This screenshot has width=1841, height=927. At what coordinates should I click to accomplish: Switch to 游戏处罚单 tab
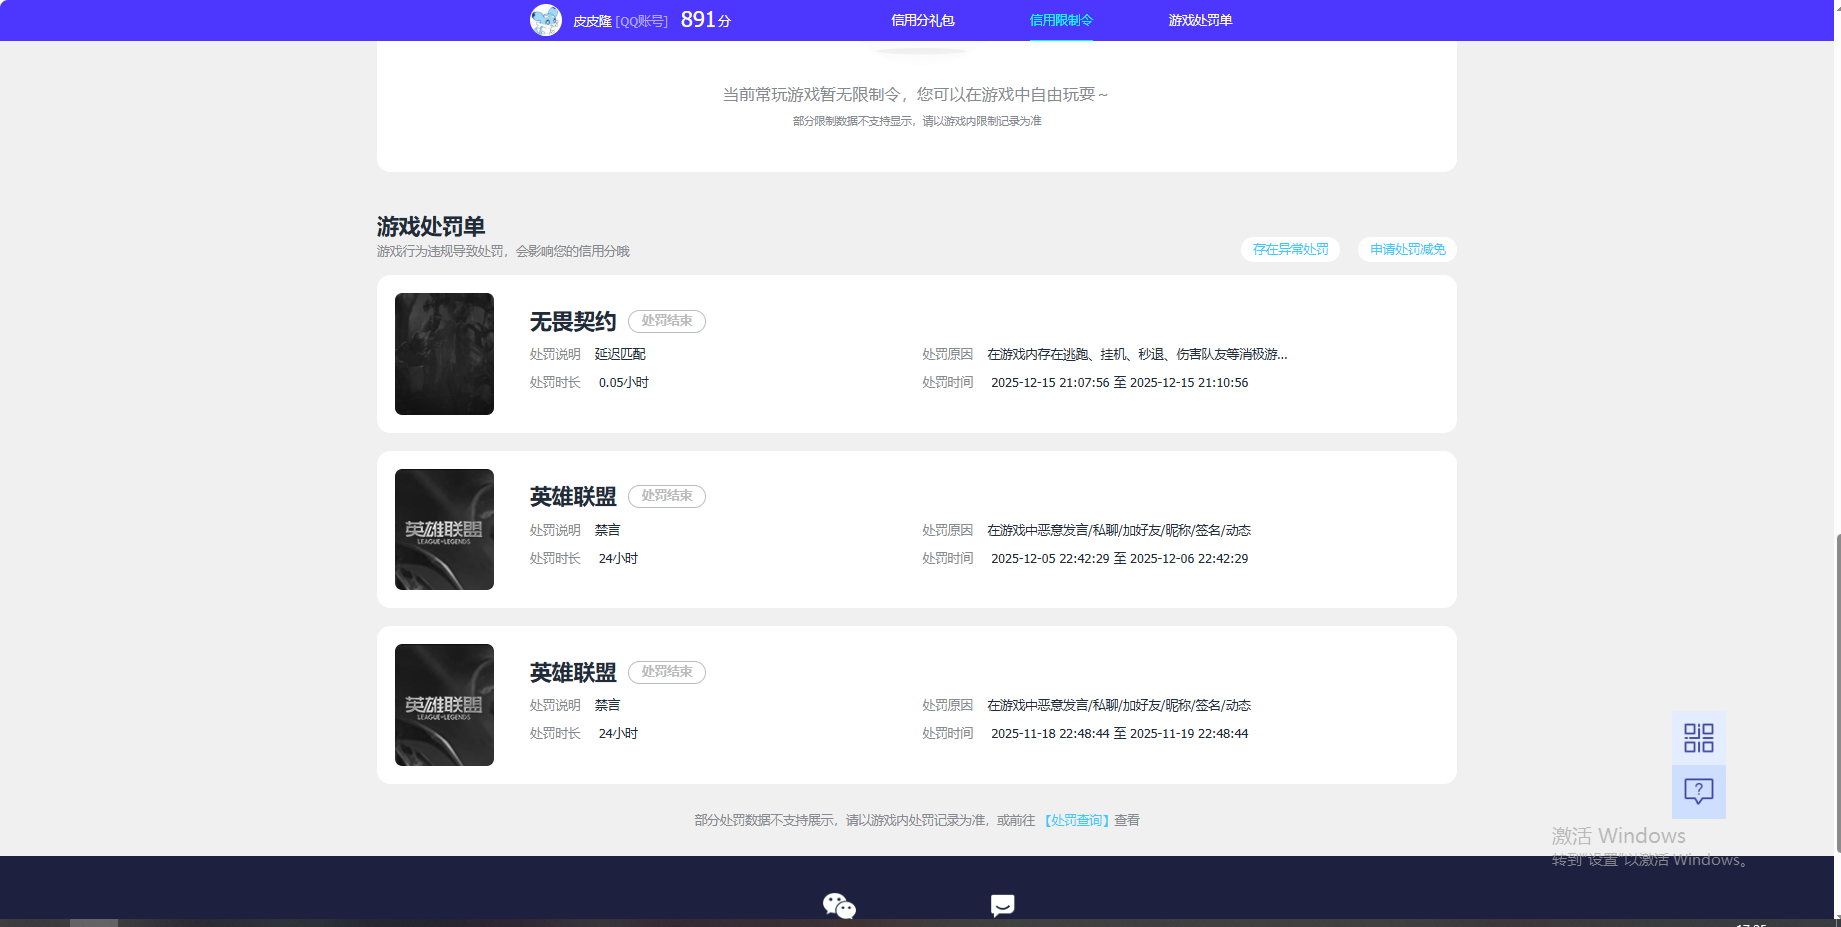pos(1200,20)
